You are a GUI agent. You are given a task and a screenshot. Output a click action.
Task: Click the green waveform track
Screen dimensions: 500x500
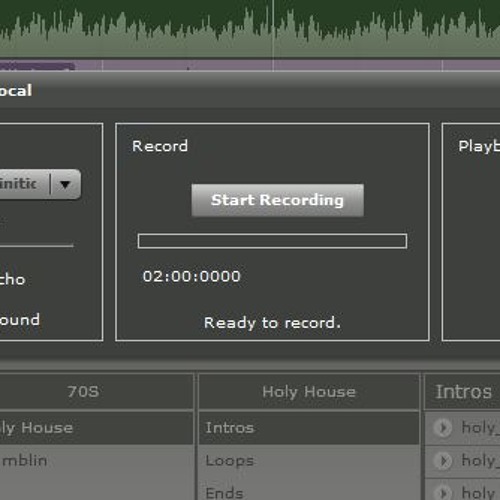click(250, 28)
